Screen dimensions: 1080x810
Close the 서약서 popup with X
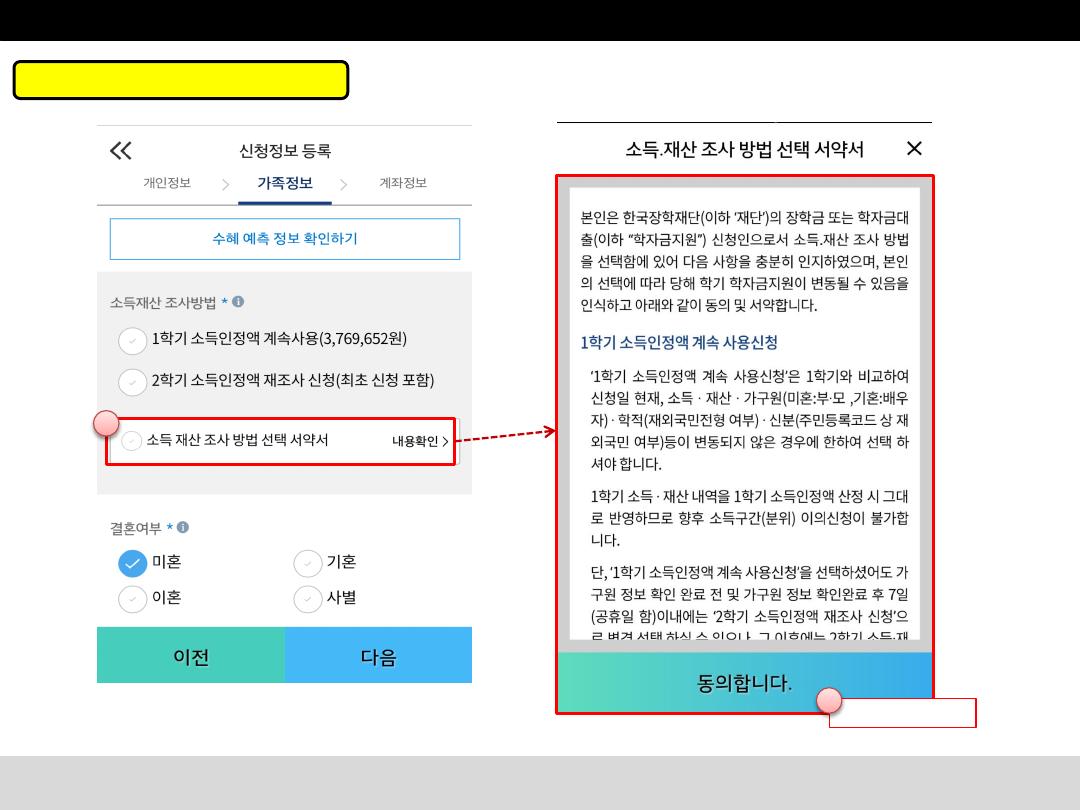pos(913,149)
